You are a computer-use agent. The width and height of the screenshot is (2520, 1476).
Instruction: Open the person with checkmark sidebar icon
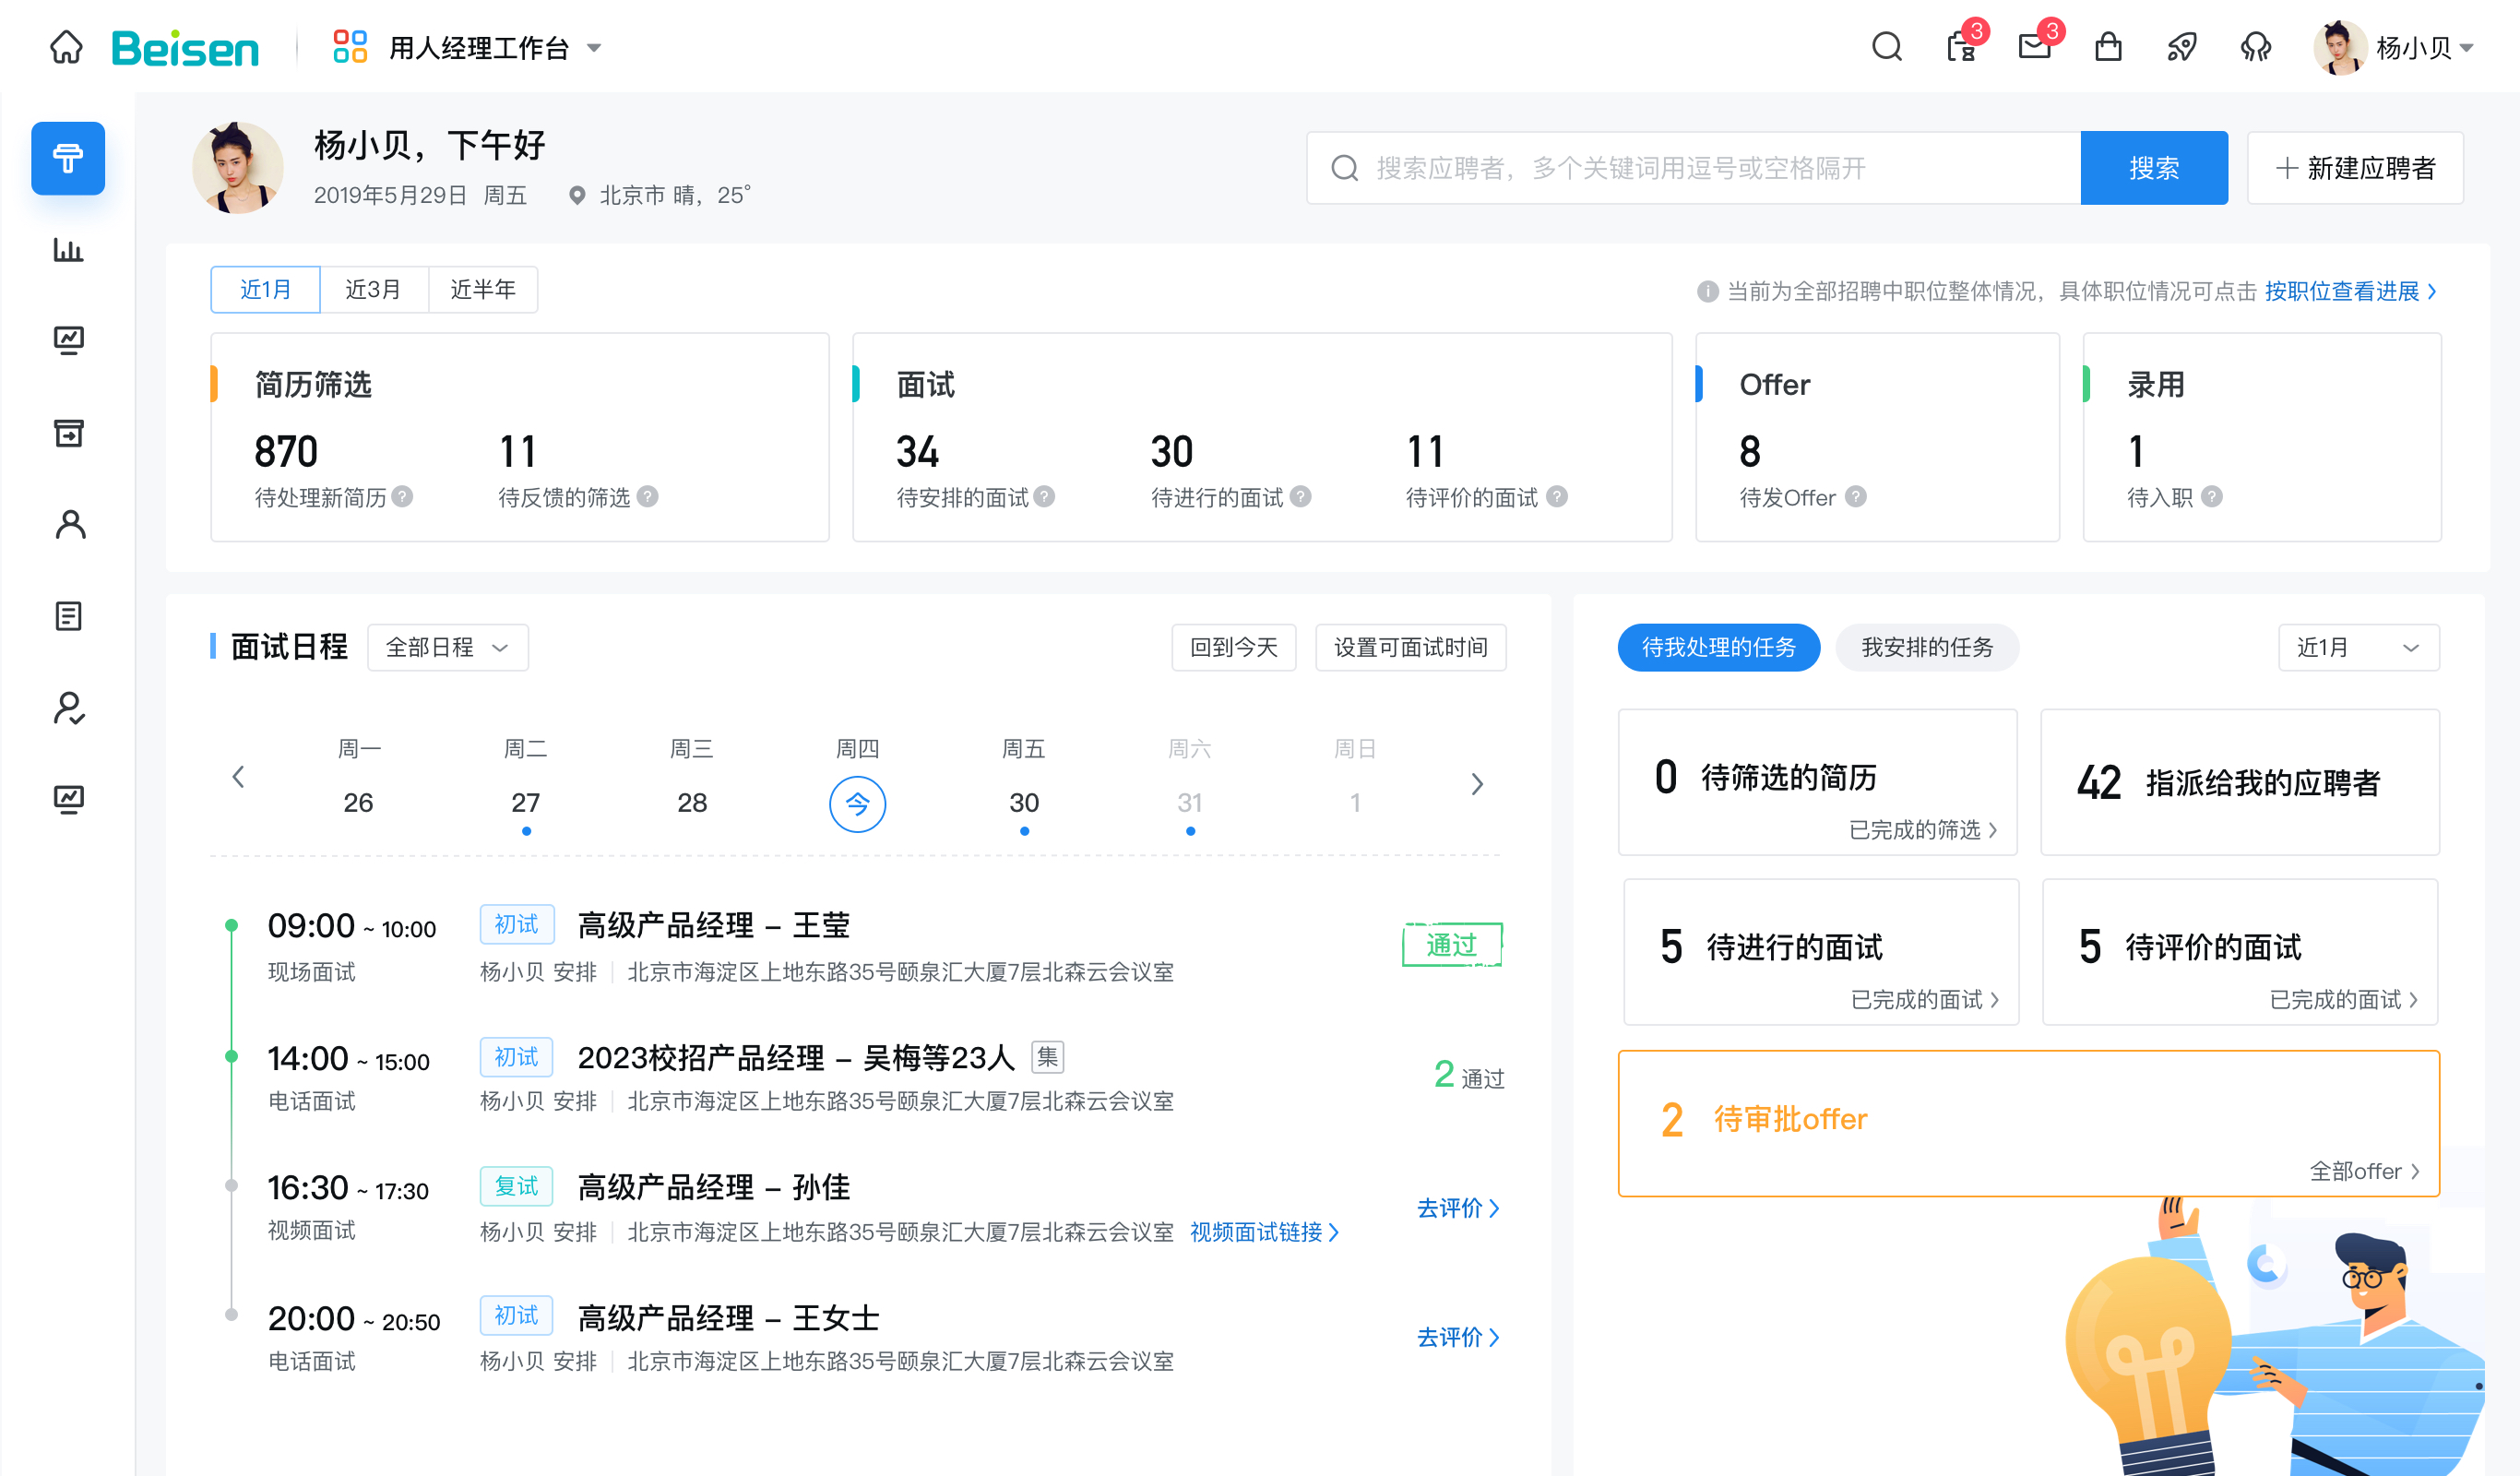pos(69,708)
